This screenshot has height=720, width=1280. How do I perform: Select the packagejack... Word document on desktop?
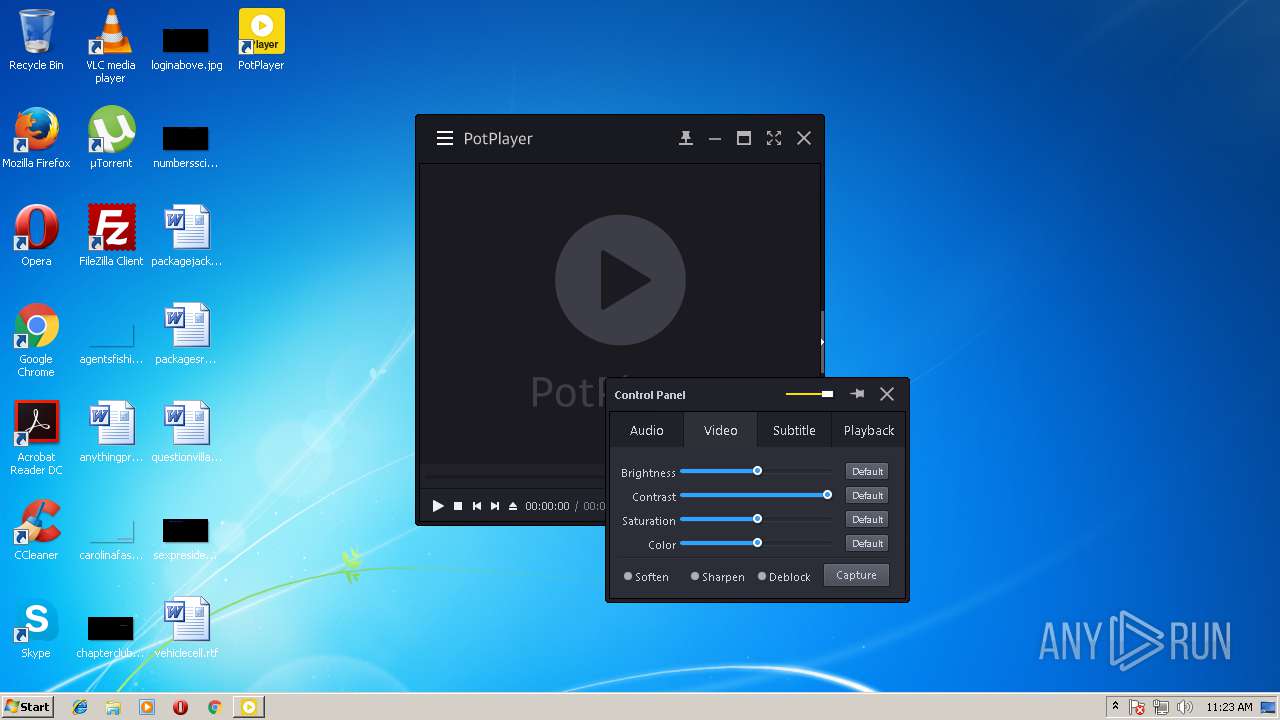tap(186, 236)
